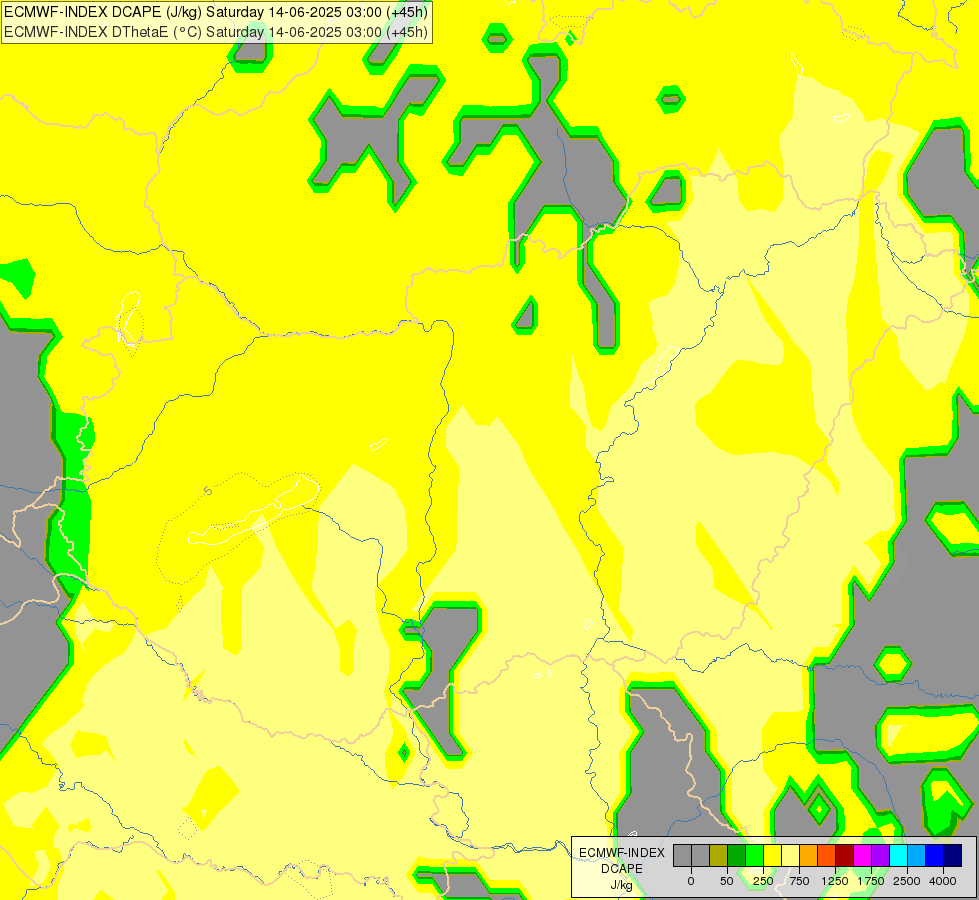This screenshot has width=979, height=900.
Task: Pick the sky blue legend swatch
Action: click(x=917, y=856)
